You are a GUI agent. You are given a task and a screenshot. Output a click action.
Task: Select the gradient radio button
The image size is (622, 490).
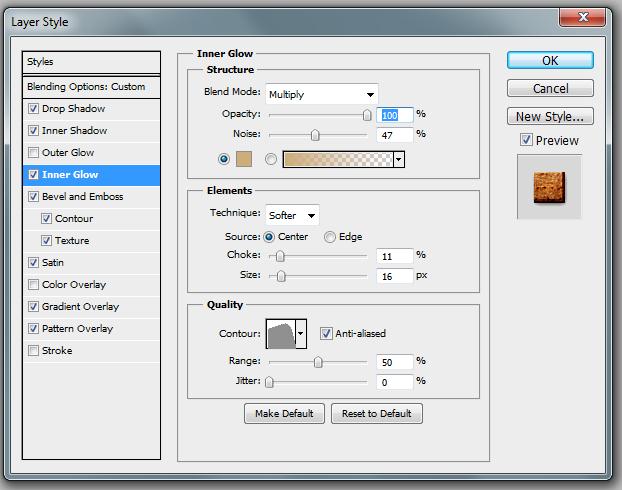coord(270,159)
